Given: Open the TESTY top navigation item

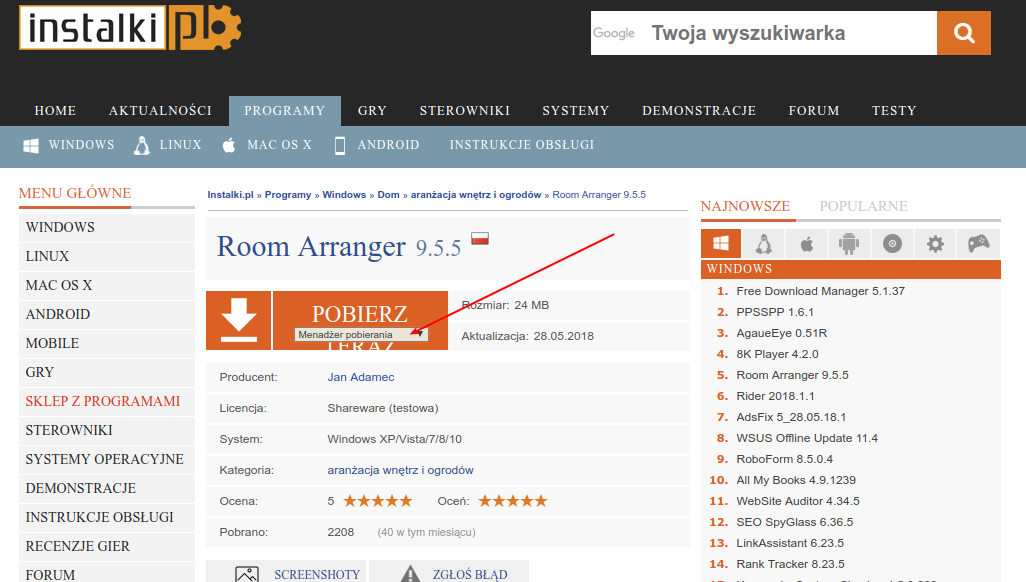Looking at the screenshot, I should point(894,111).
